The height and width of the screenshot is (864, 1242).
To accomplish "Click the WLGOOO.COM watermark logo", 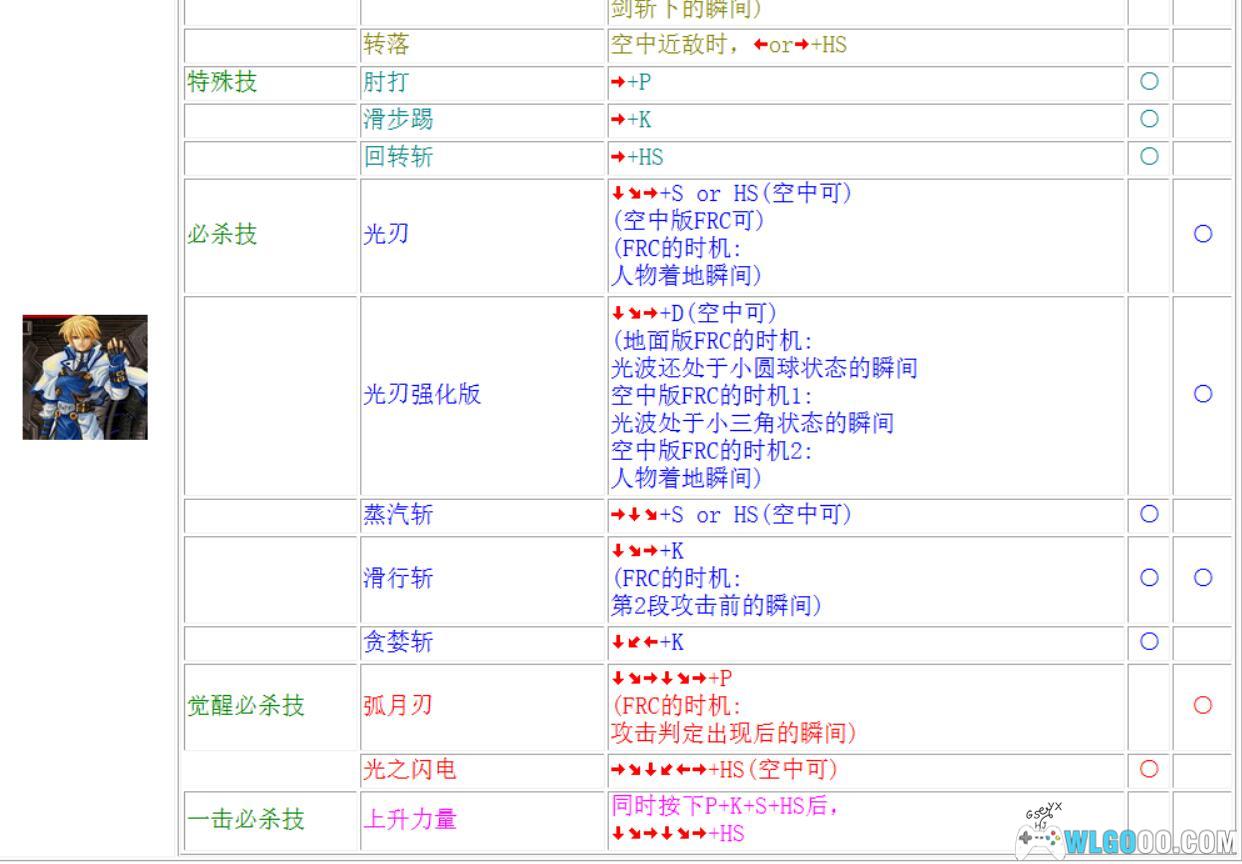I will point(1150,841).
